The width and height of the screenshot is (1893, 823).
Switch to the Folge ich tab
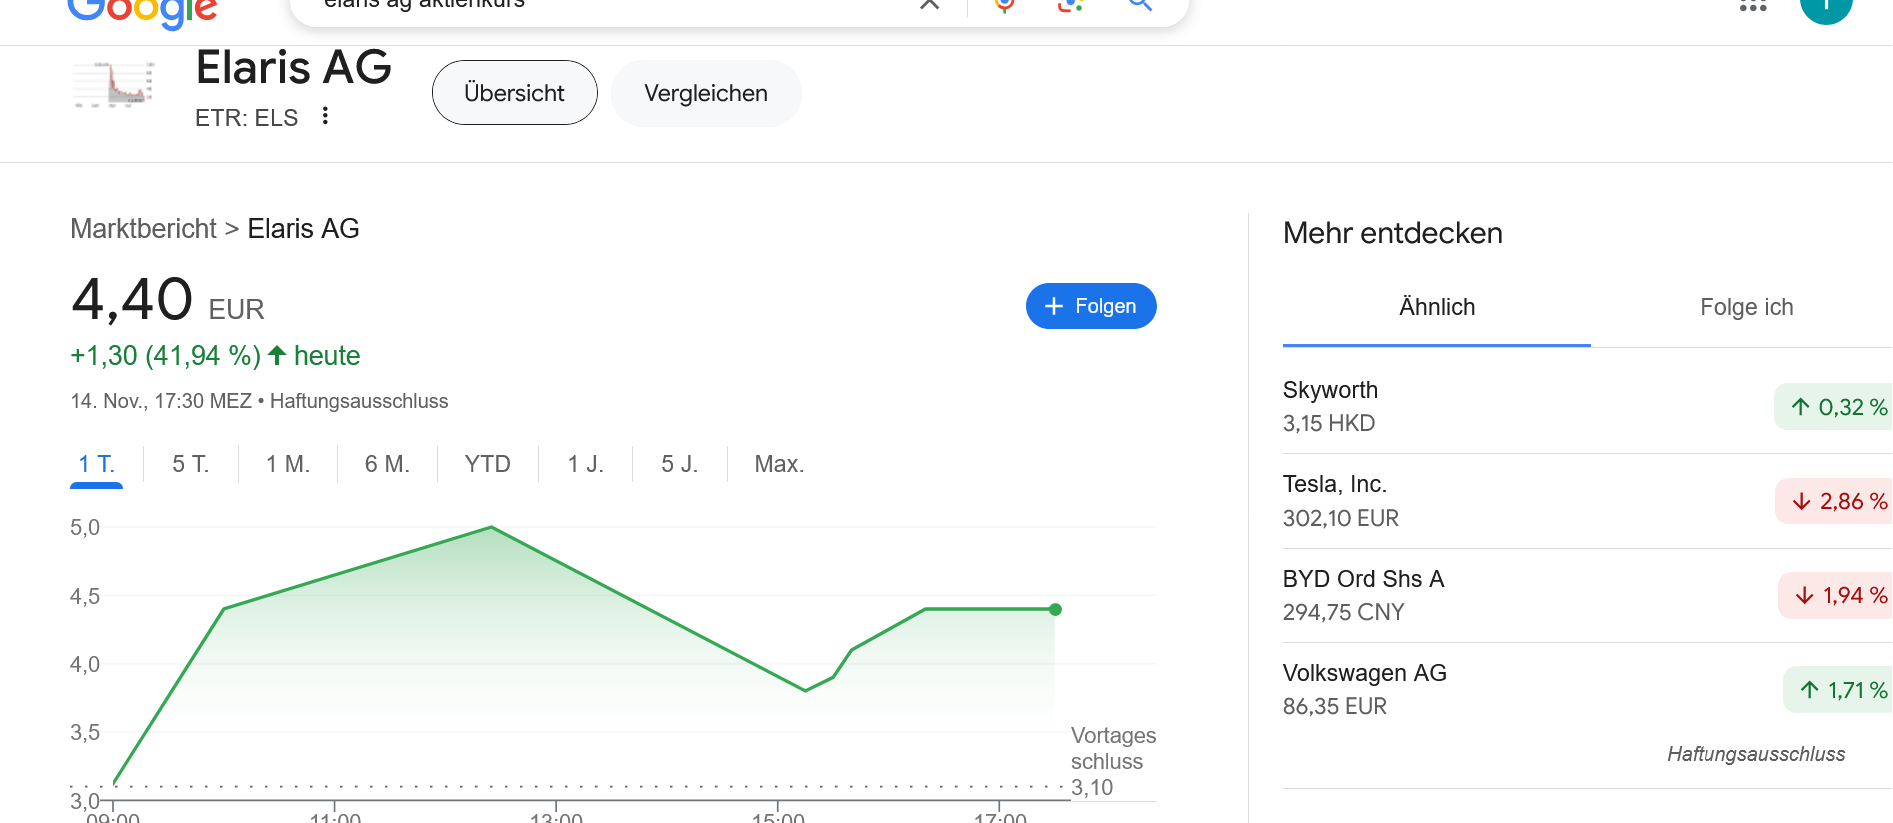1745,307
